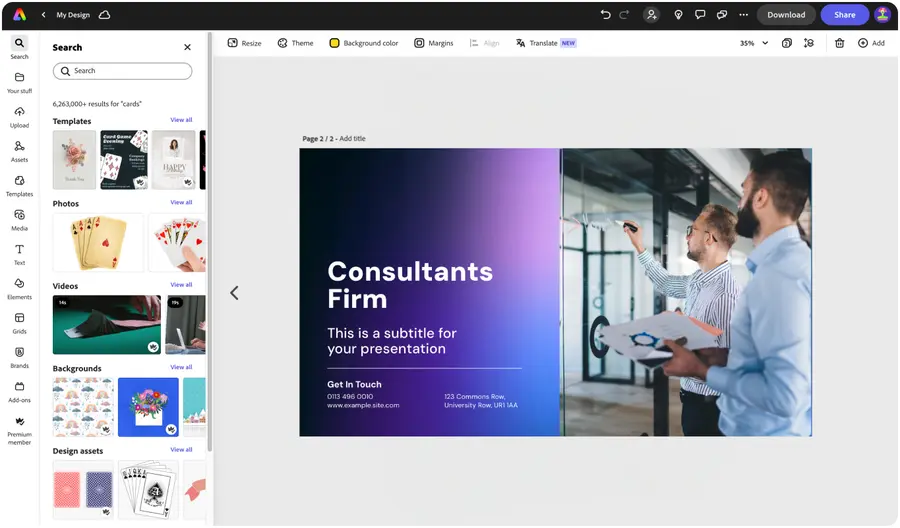Viewport: 900px width, 528px height.
Task: Select the Happy birthday template thumbnail
Action: click(x=174, y=160)
